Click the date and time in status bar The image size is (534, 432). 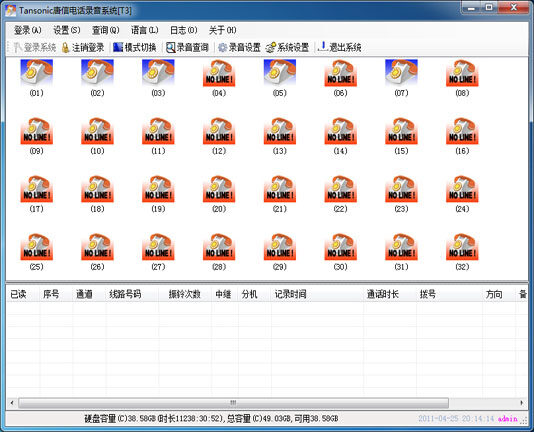(456, 419)
